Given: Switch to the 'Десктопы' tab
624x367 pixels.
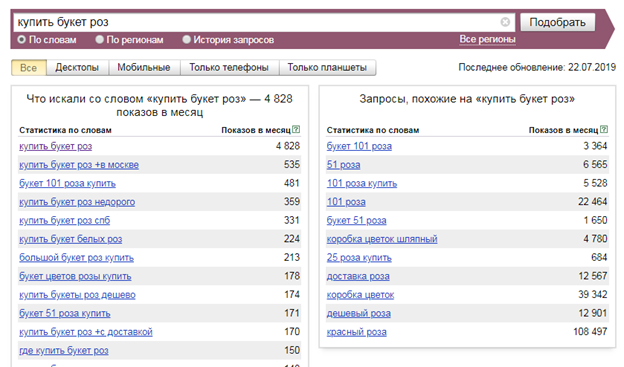Looking at the screenshot, I should pyautogui.click(x=77, y=68).
